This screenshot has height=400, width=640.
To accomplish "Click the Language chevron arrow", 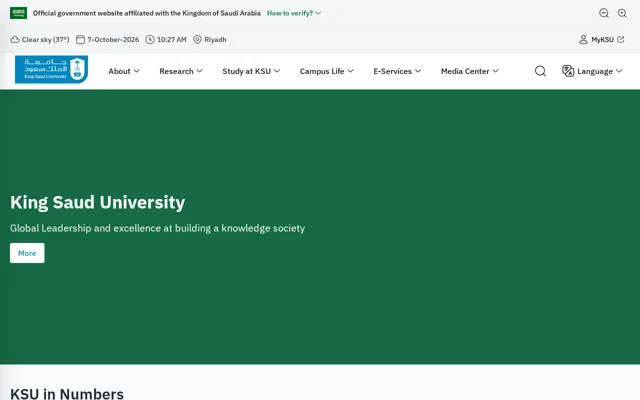I will (x=619, y=71).
